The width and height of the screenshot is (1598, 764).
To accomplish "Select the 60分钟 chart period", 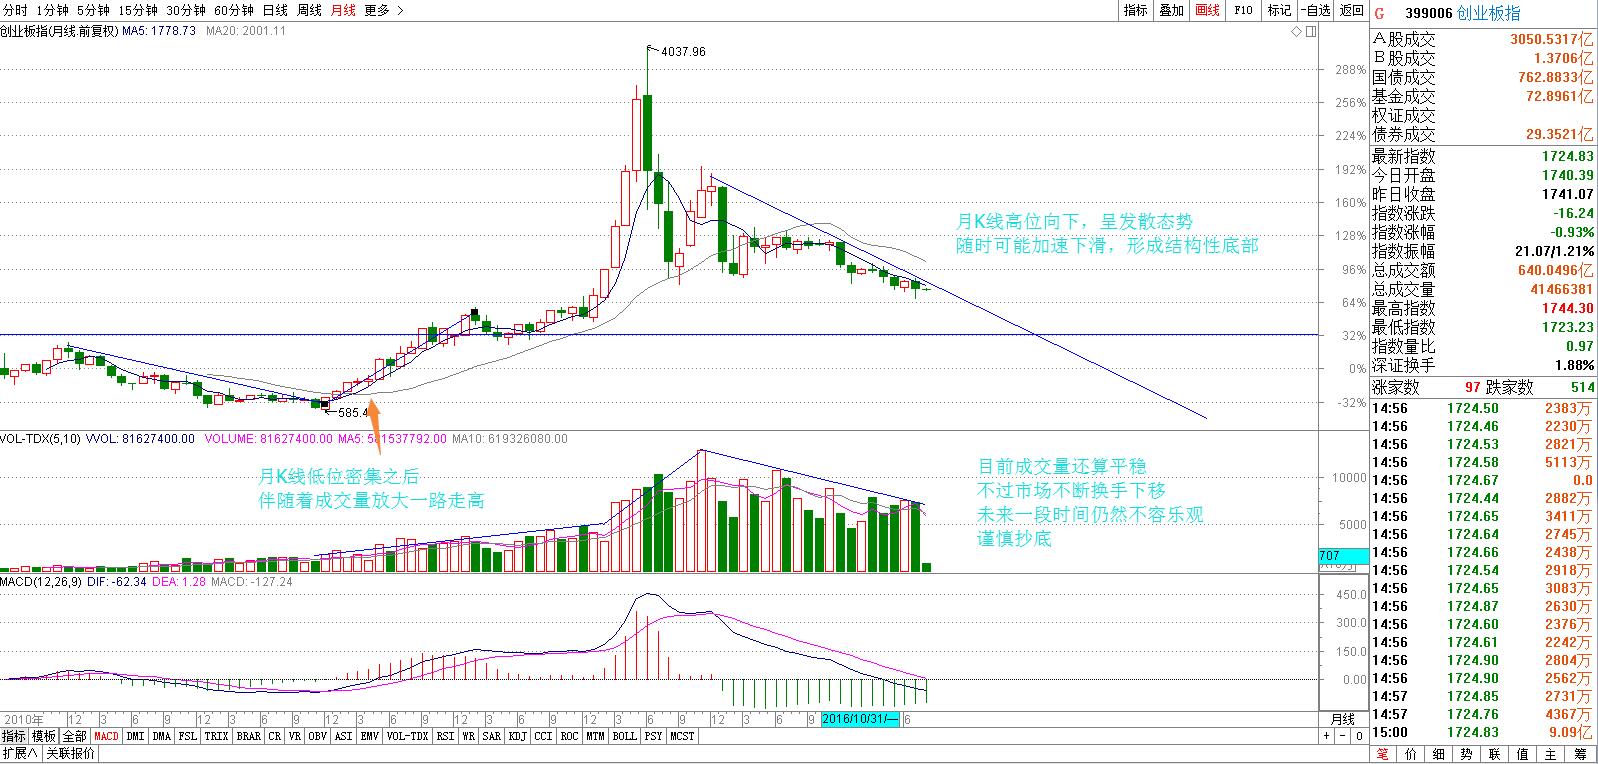I will 235,10.
